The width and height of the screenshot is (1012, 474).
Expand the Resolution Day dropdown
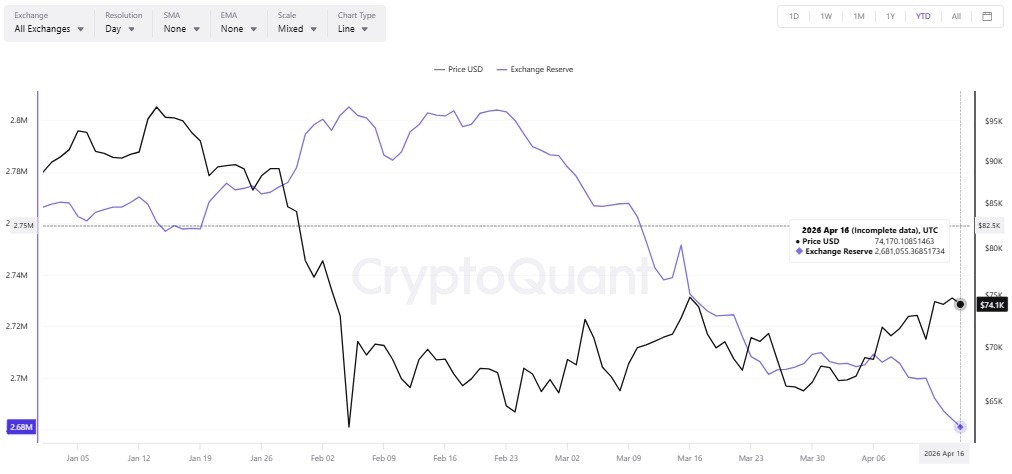123,29
